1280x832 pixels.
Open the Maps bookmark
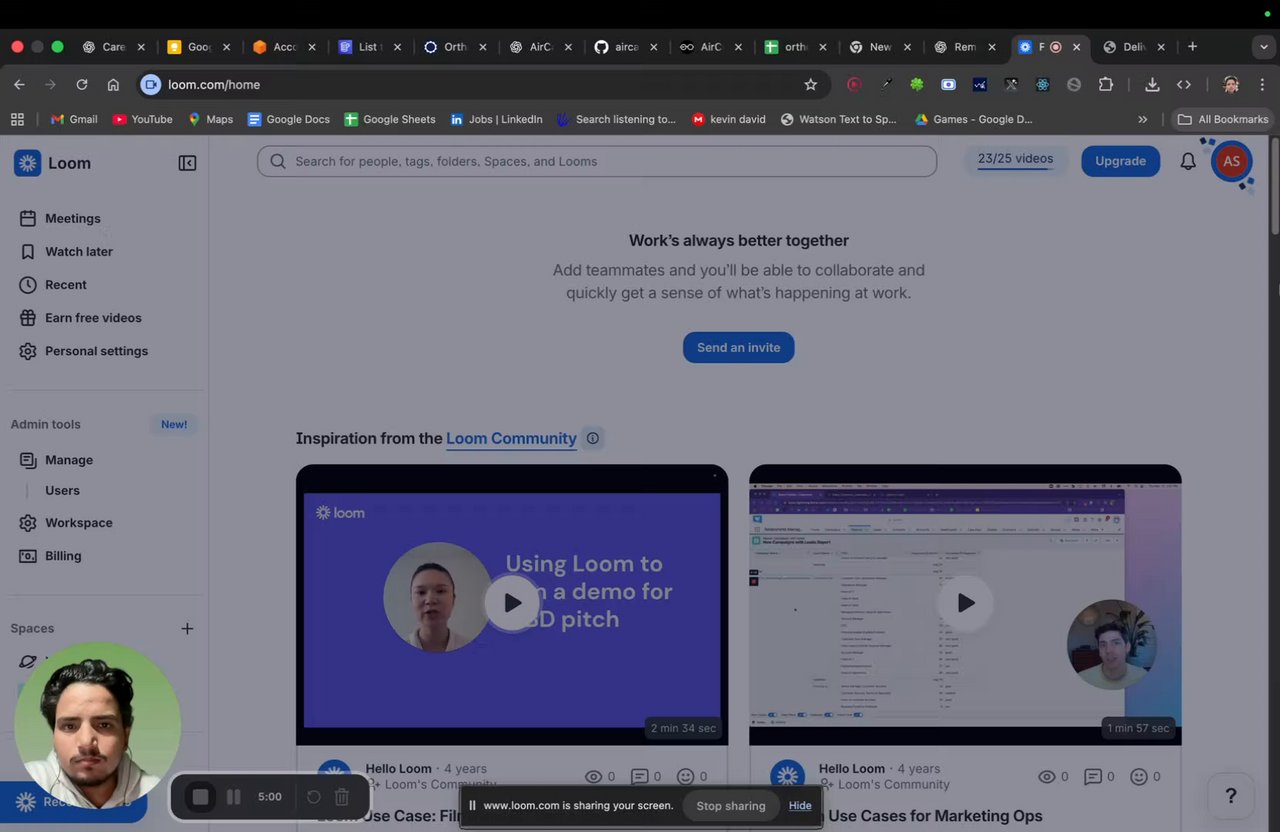click(x=210, y=119)
